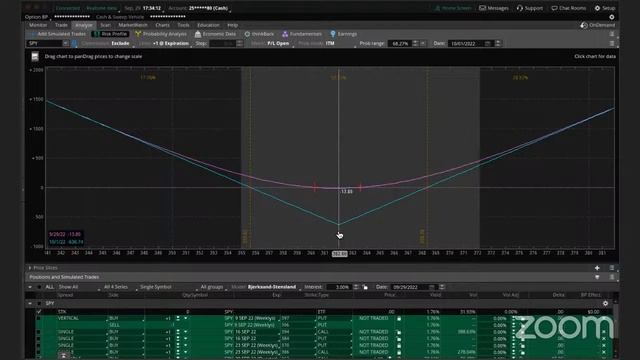Open Chat Rooms

click(x=568, y=8)
